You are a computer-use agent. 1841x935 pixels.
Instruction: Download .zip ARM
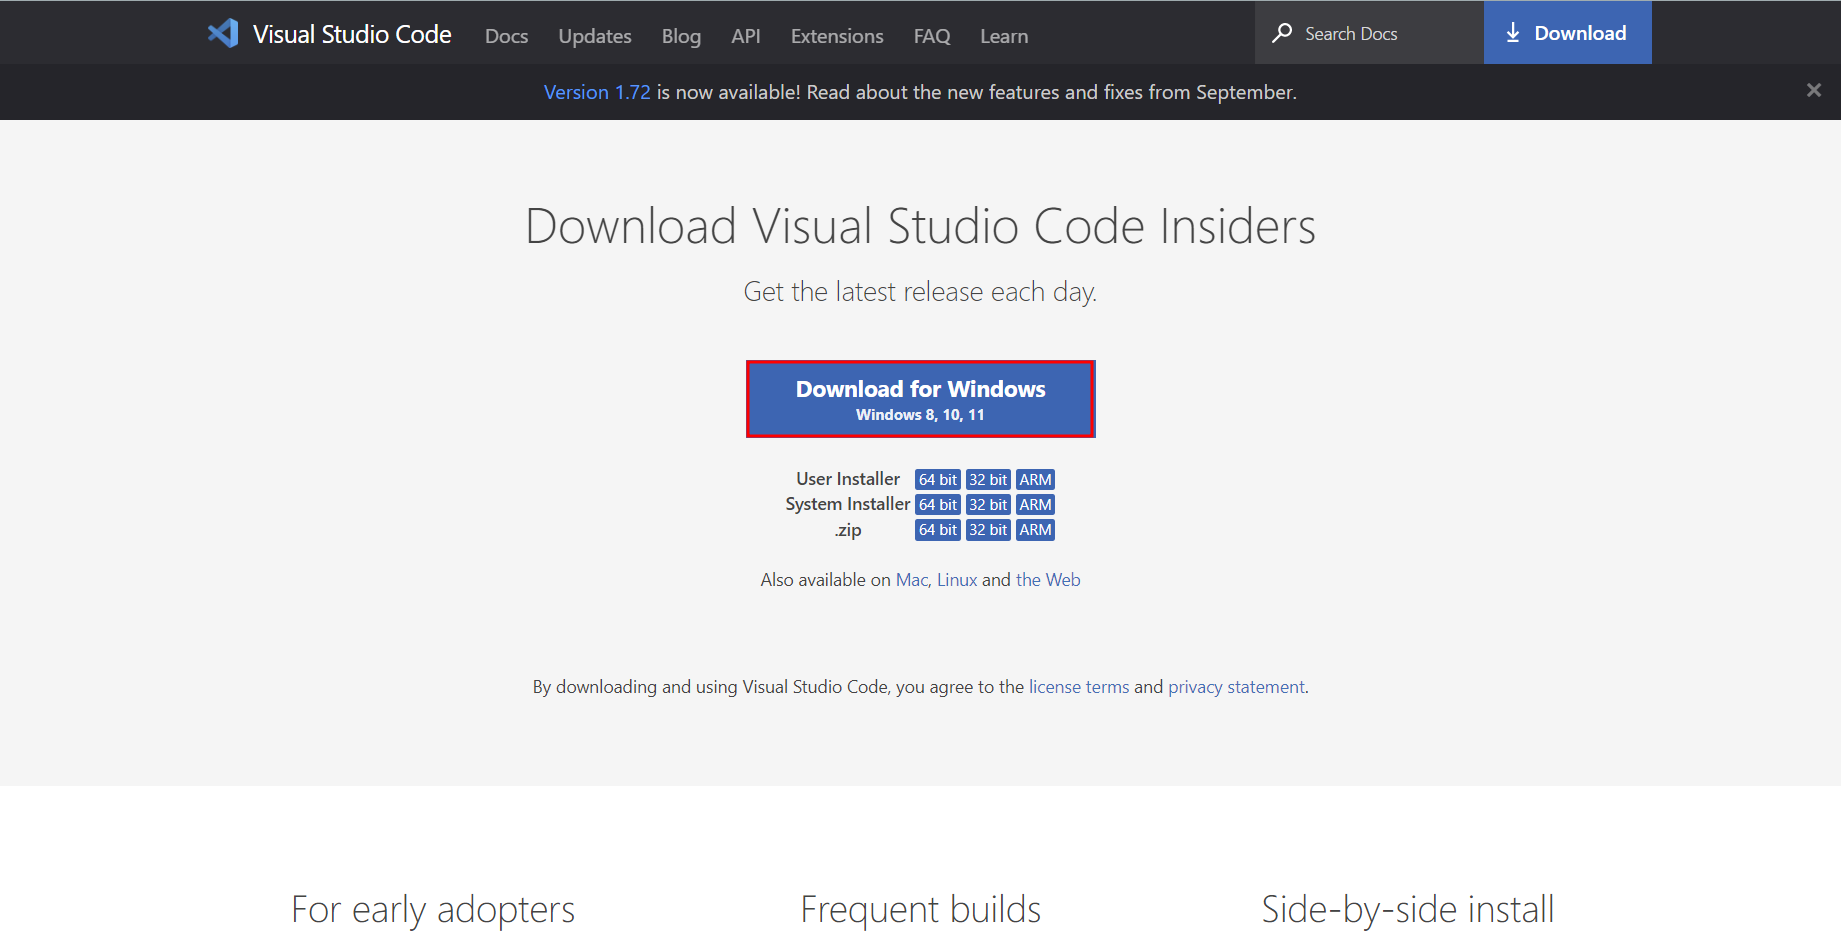[1035, 530]
